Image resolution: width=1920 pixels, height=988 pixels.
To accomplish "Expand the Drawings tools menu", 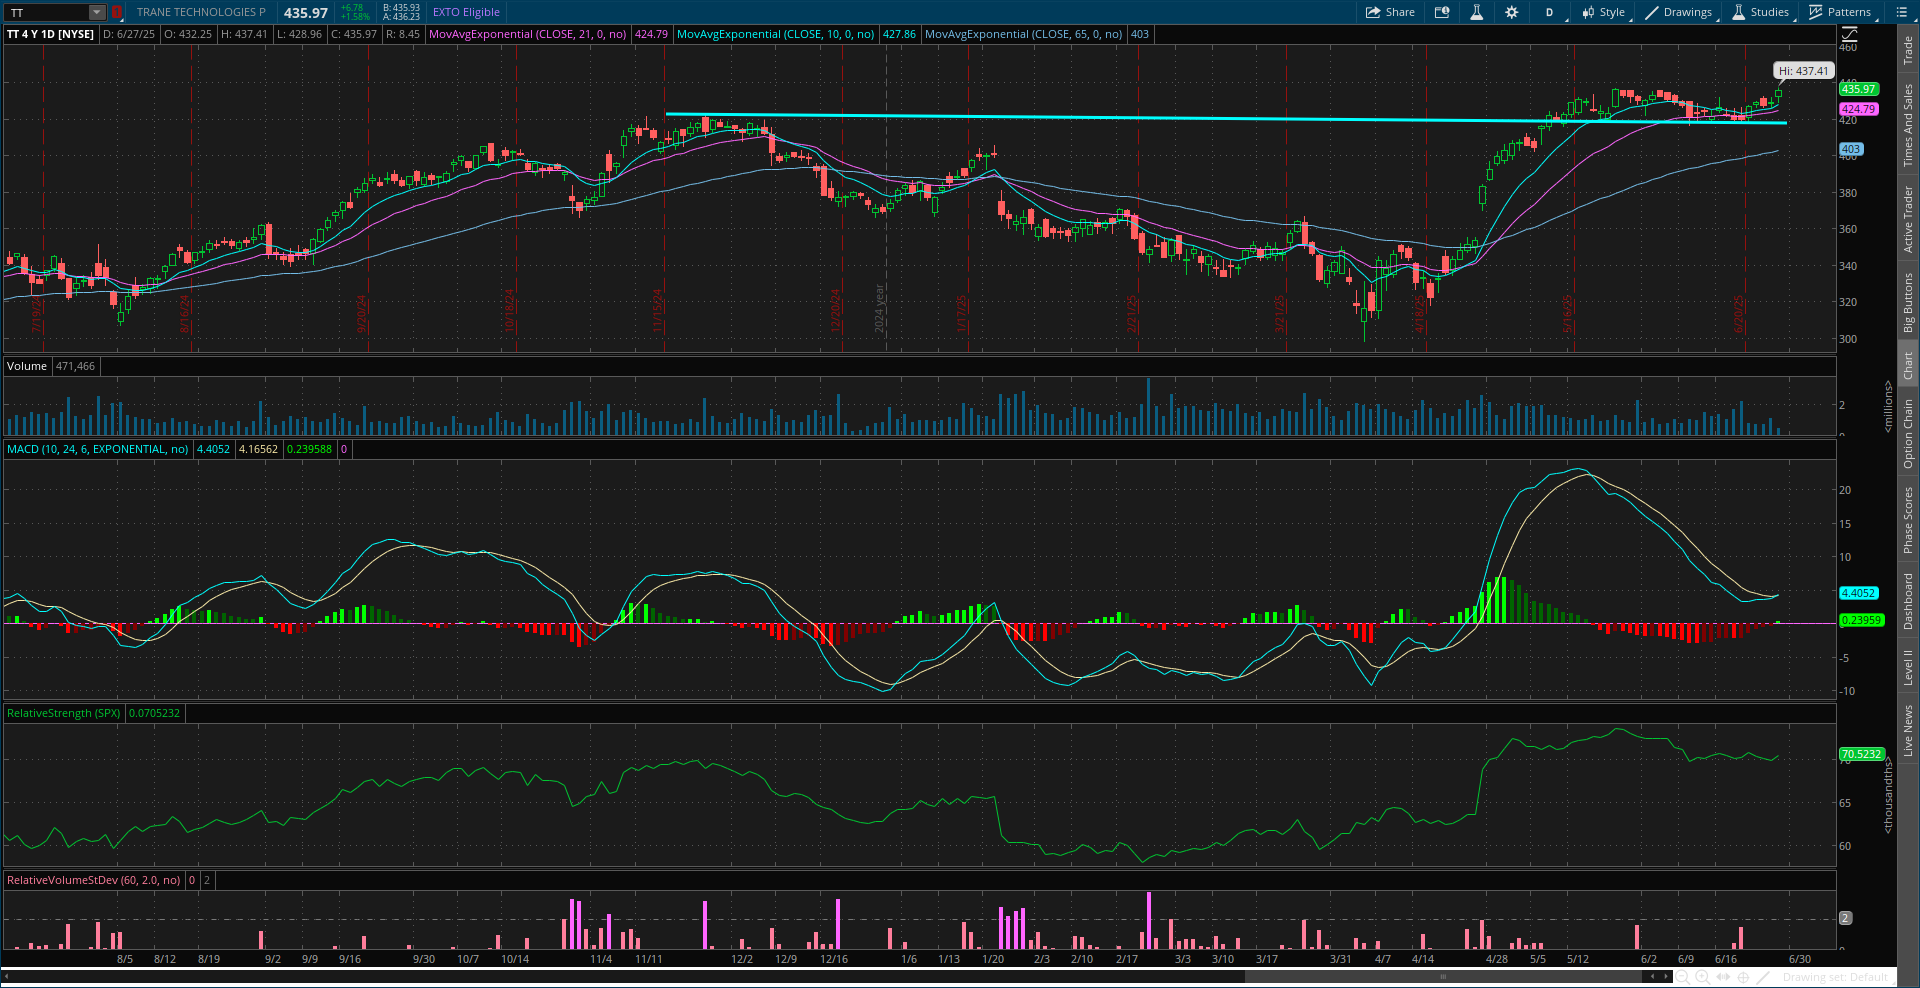I will click(x=1679, y=12).
